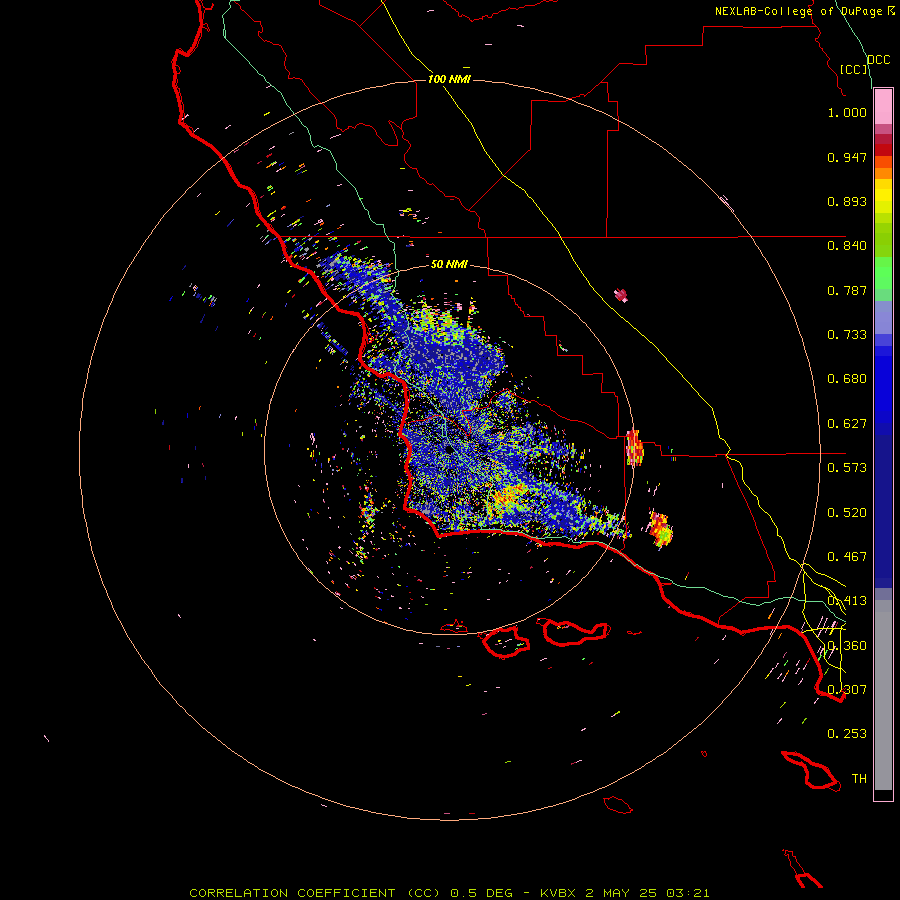Pick the yellow segment of the color bar

883,196
